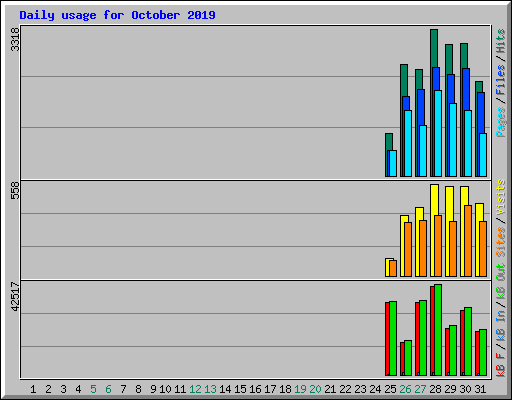Click day 28 on the x-axis
The image size is (512, 400).
tap(435, 389)
